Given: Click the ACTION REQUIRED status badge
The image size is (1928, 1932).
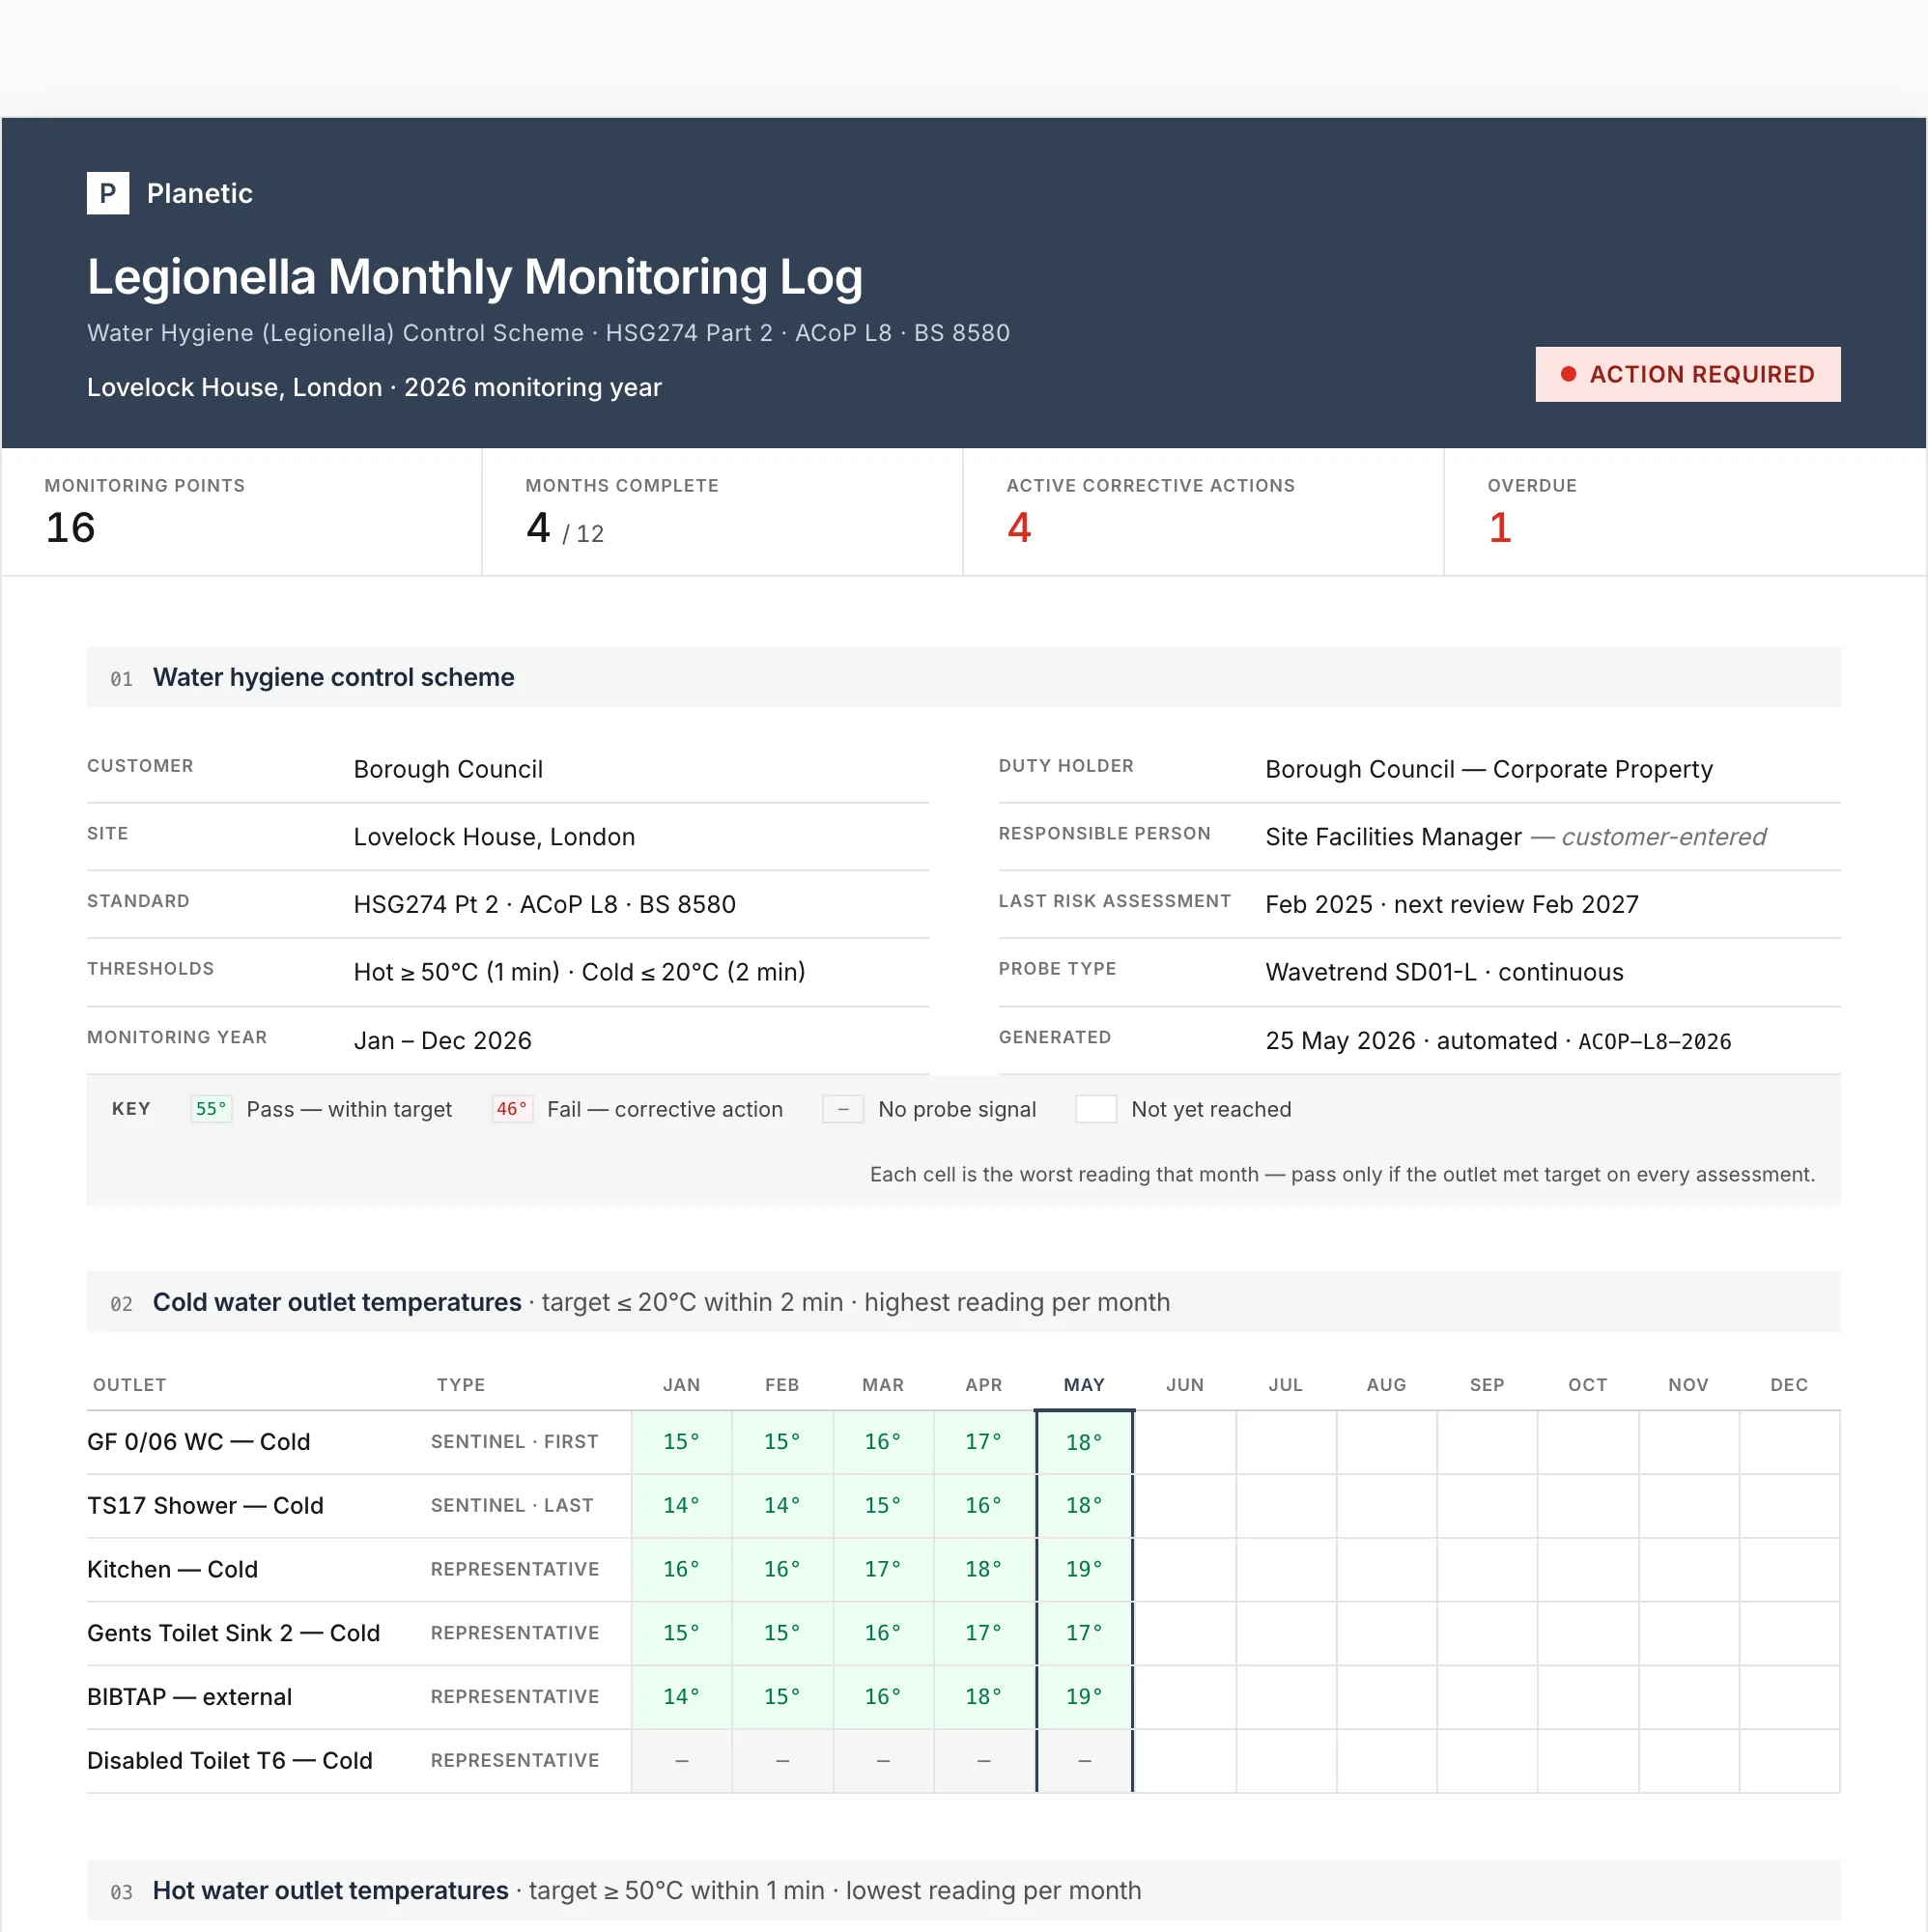Looking at the screenshot, I should pos(1687,374).
